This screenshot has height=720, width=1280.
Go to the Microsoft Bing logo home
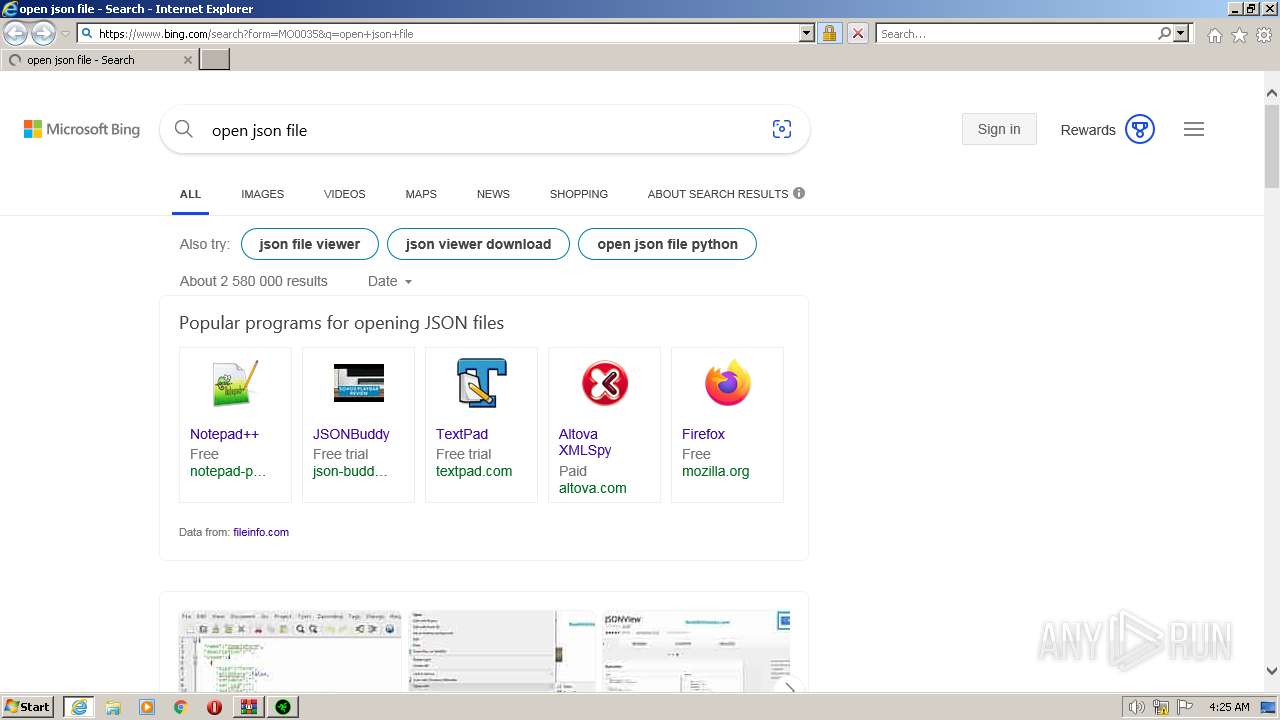(x=82, y=129)
